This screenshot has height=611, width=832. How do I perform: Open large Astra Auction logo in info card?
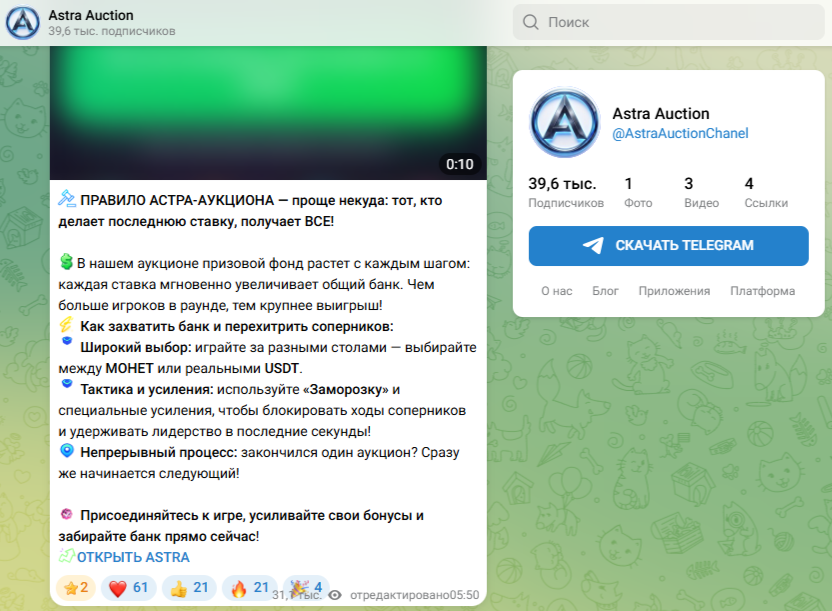pos(565,123)
